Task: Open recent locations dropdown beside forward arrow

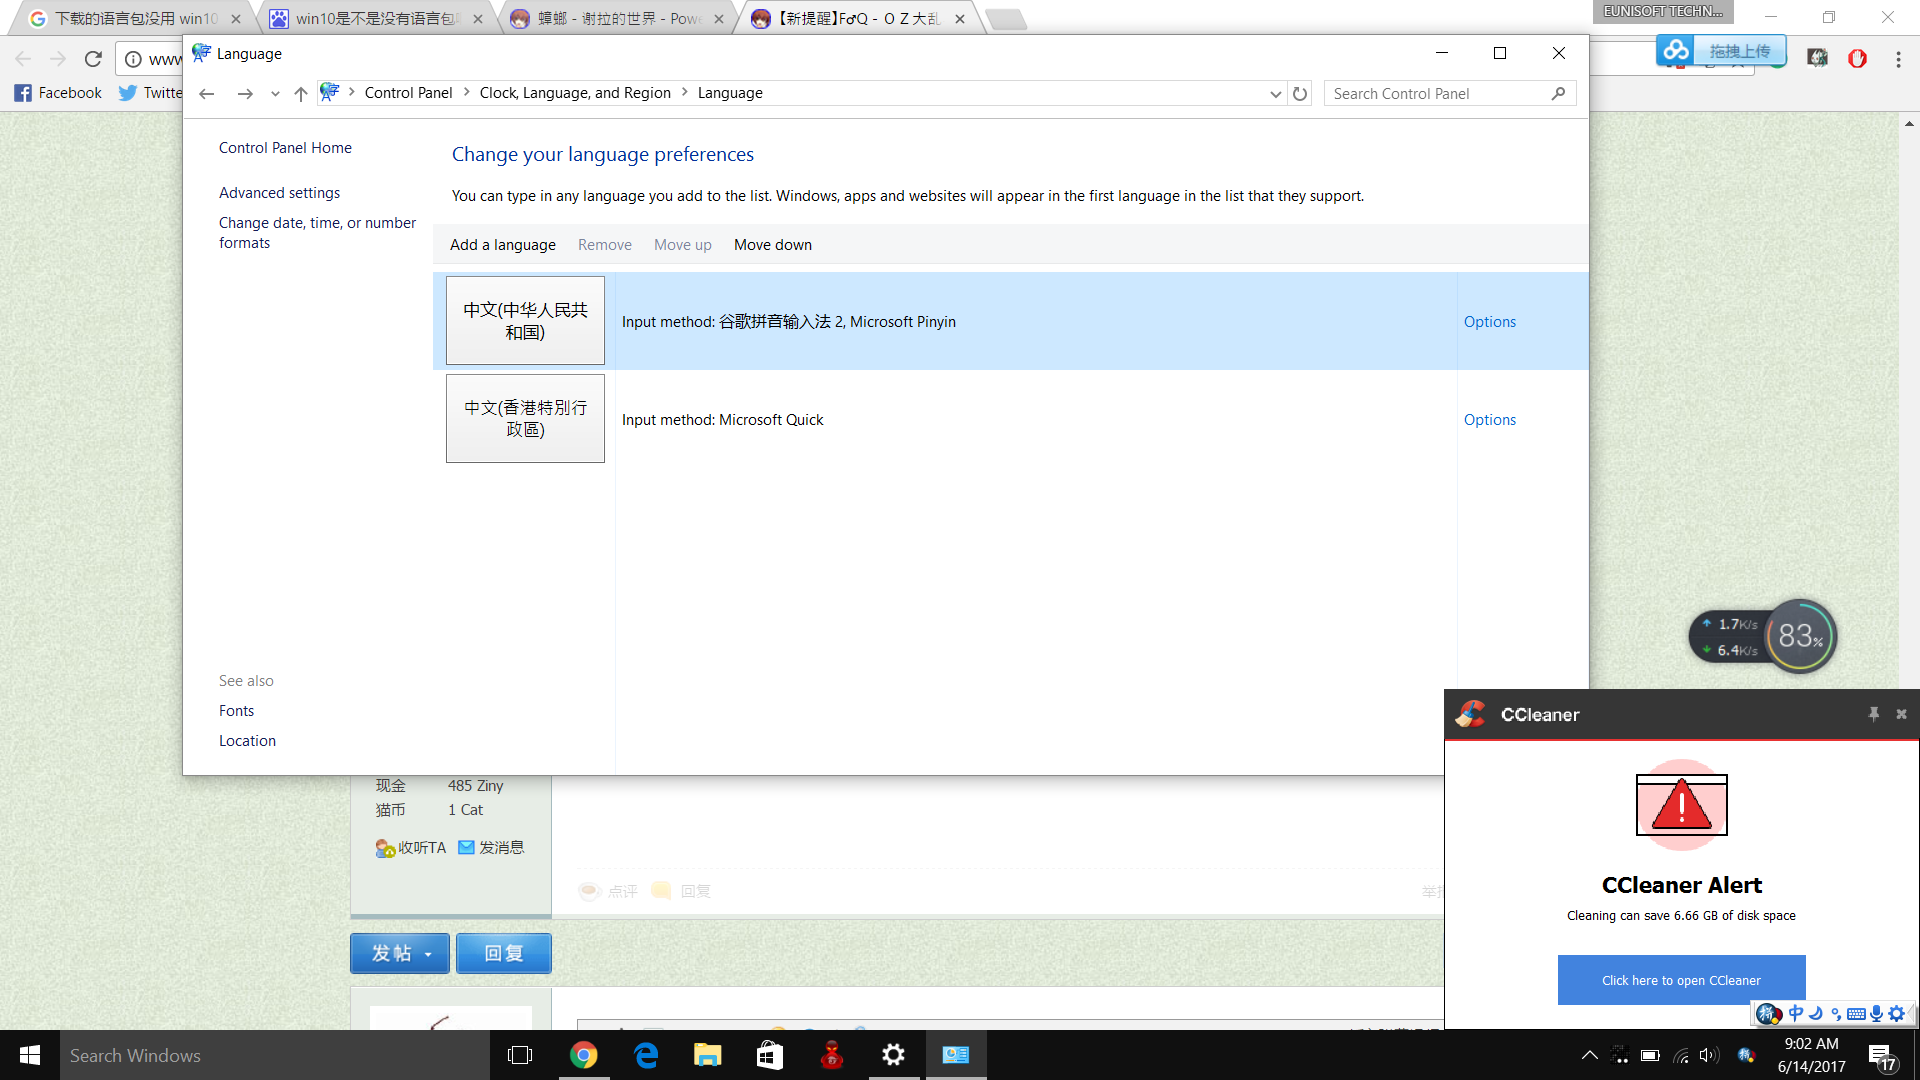Action: click(x=275, y=94)
